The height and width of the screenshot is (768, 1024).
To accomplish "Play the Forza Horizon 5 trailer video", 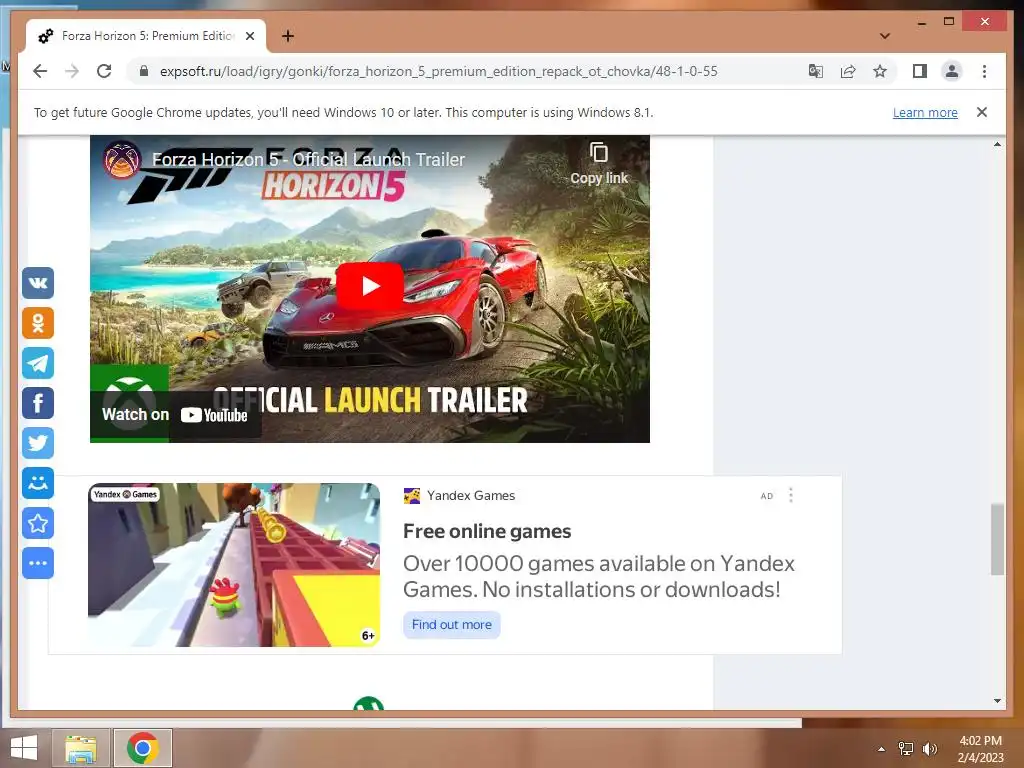I will (x=370, y=285).
